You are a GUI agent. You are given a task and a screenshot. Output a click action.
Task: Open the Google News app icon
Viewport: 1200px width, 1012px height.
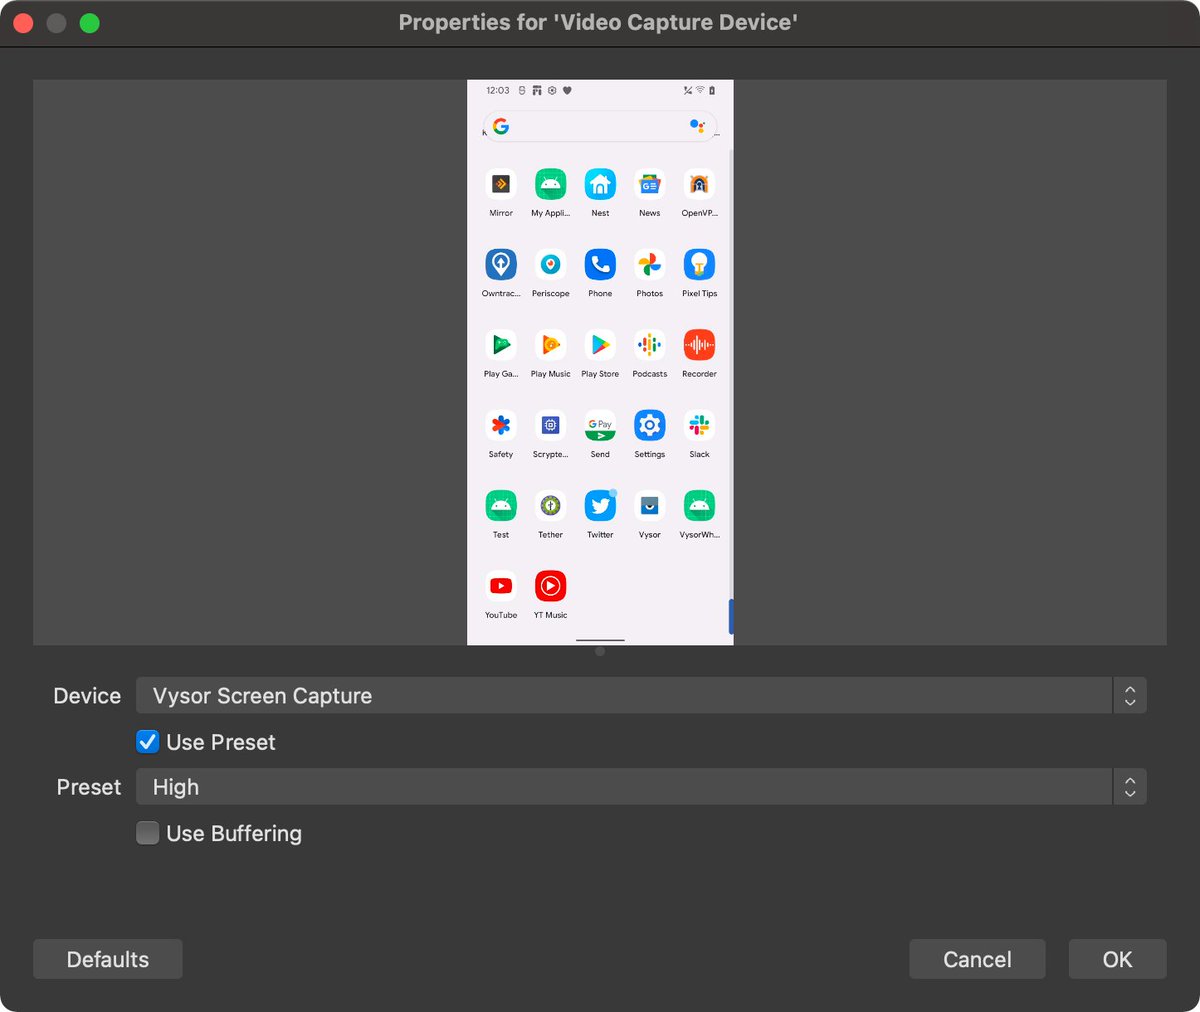click(x=650, y=184)
